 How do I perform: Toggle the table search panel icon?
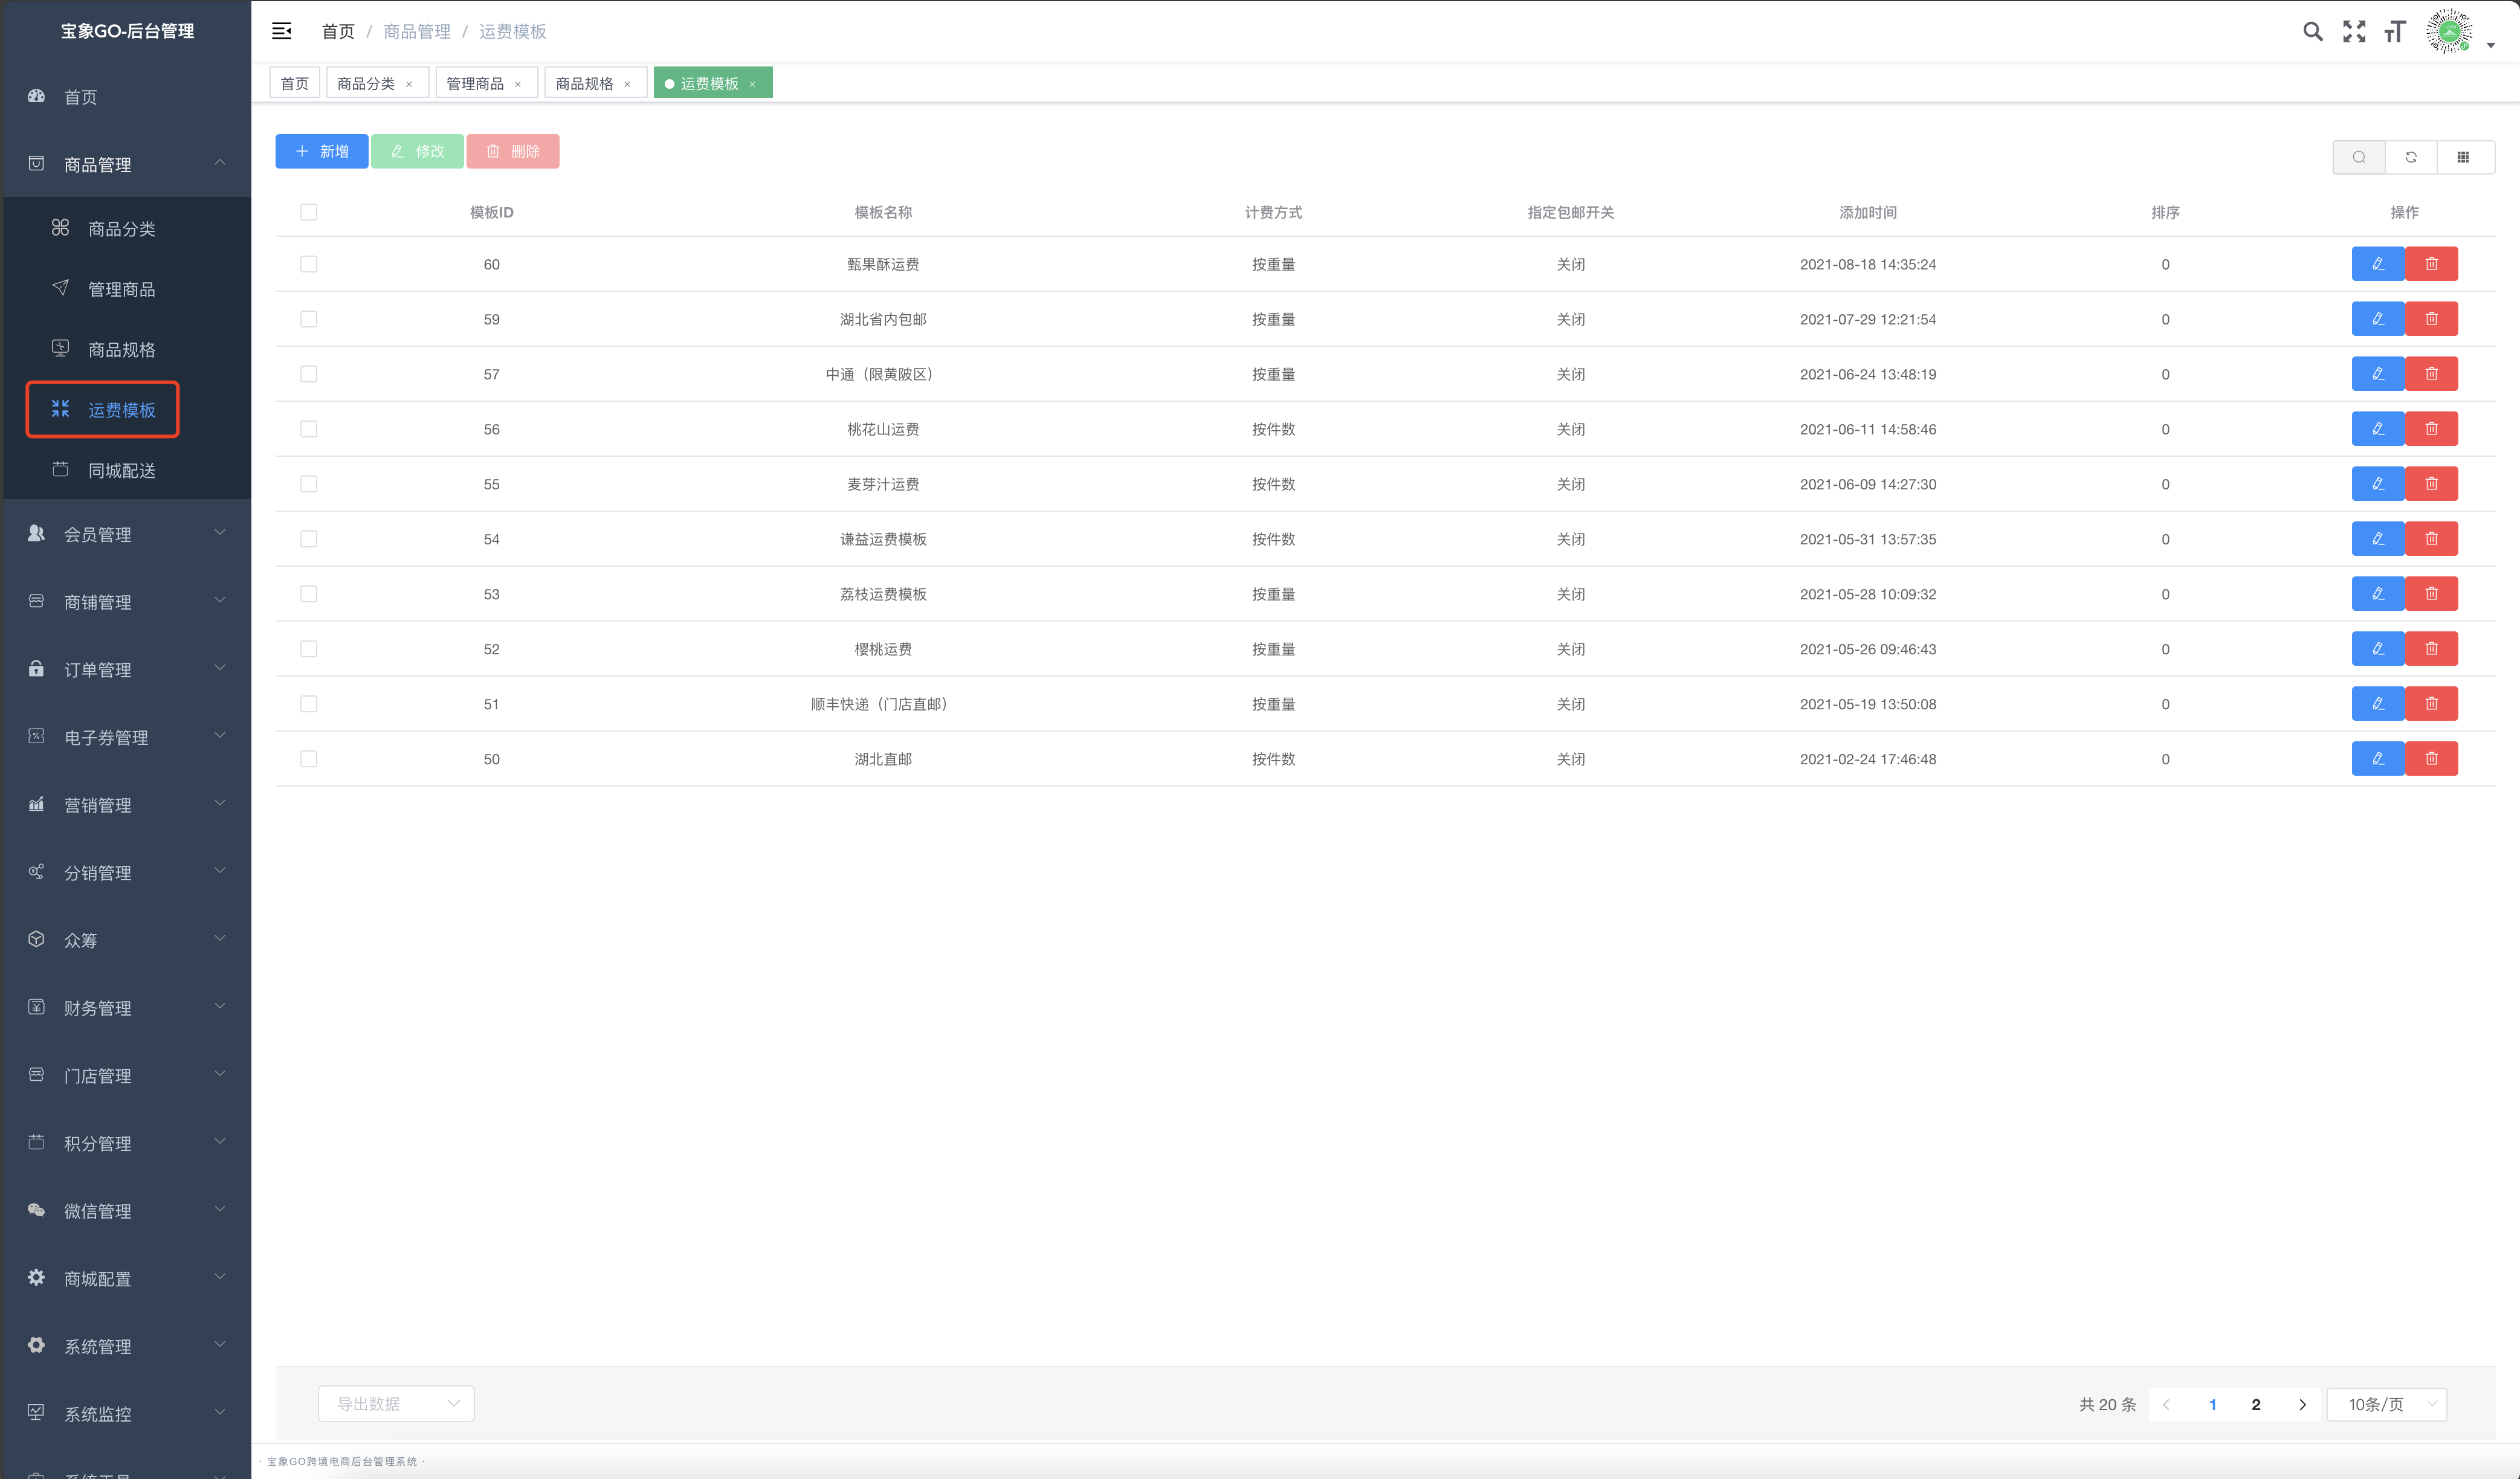click(x=2359, y=157)
